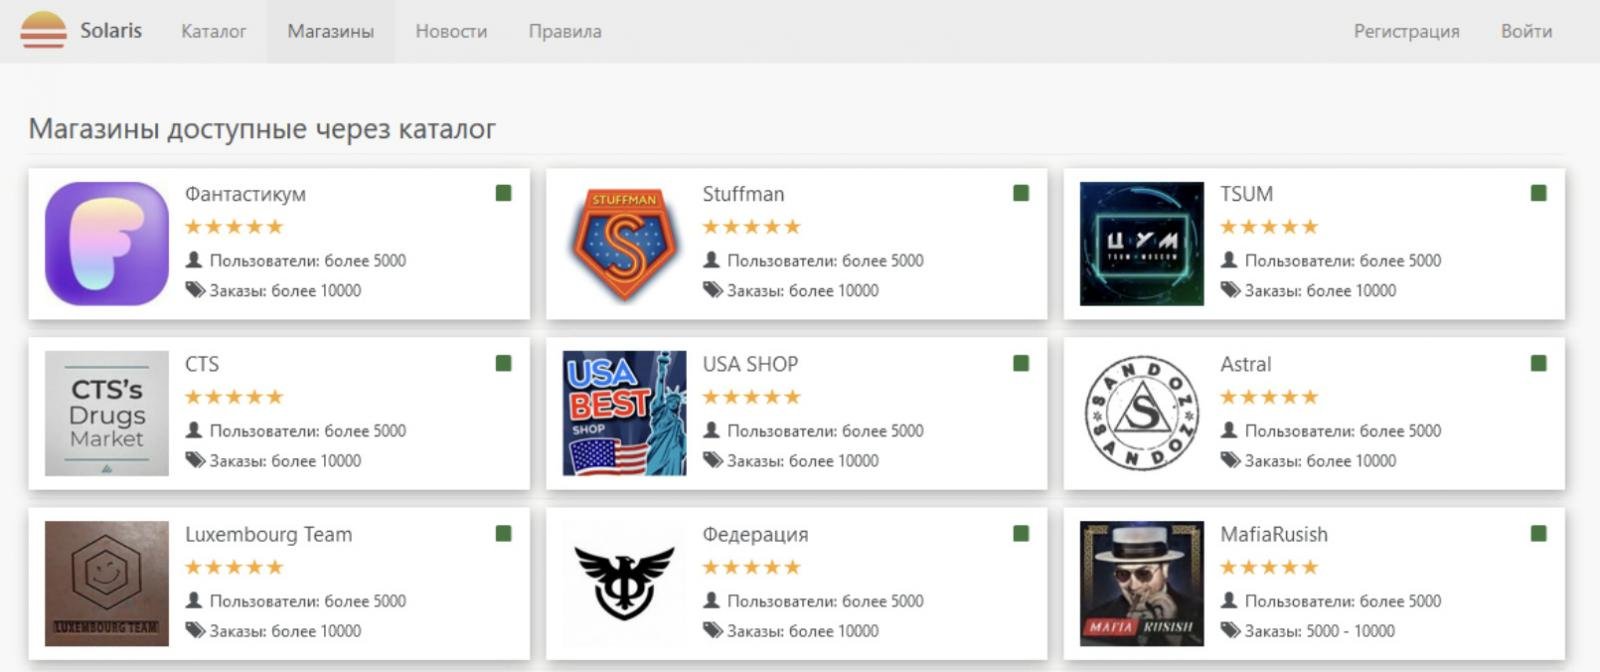Open the USA SHOP store name link
The image size is (1600, 672).
[x=750, y=364]
